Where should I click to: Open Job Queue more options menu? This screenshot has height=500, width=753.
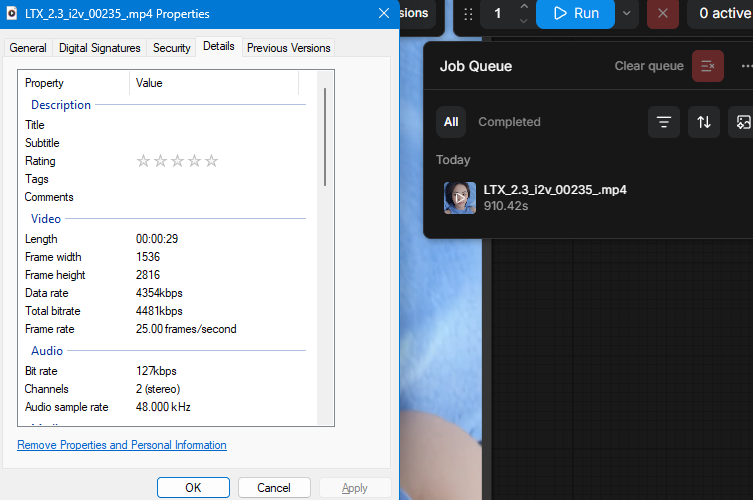tap(746, 66)
